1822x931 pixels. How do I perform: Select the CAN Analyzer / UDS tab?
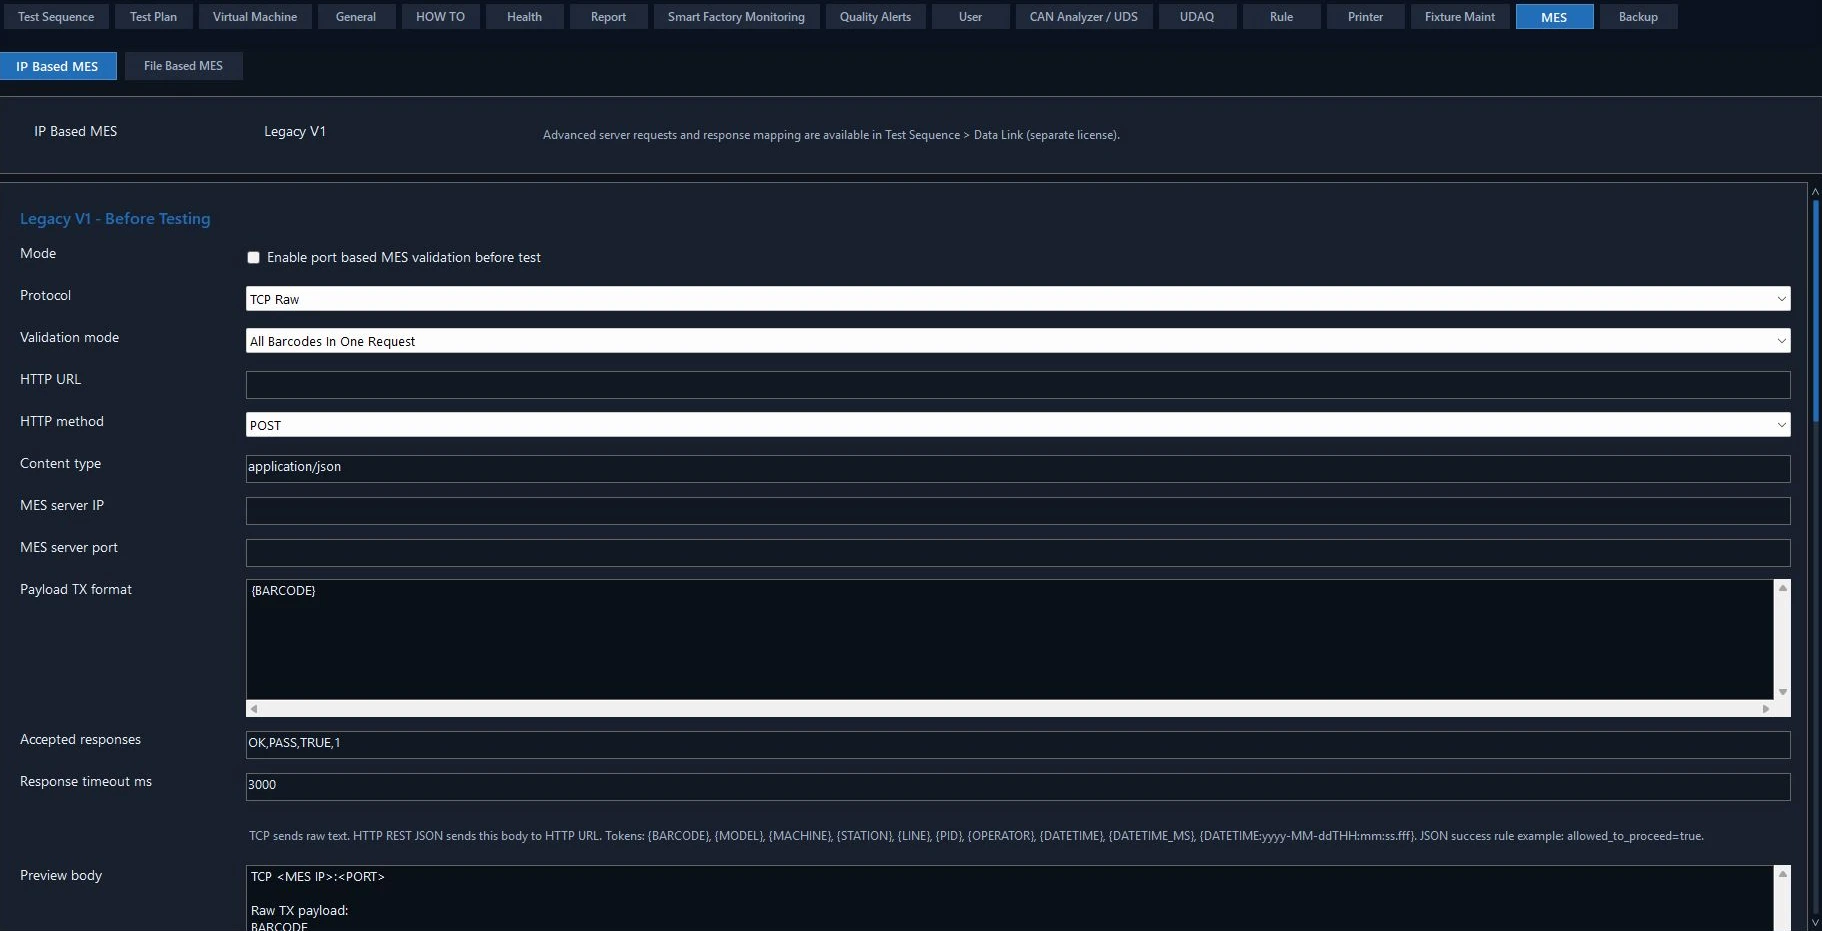tap(1084, 17)
